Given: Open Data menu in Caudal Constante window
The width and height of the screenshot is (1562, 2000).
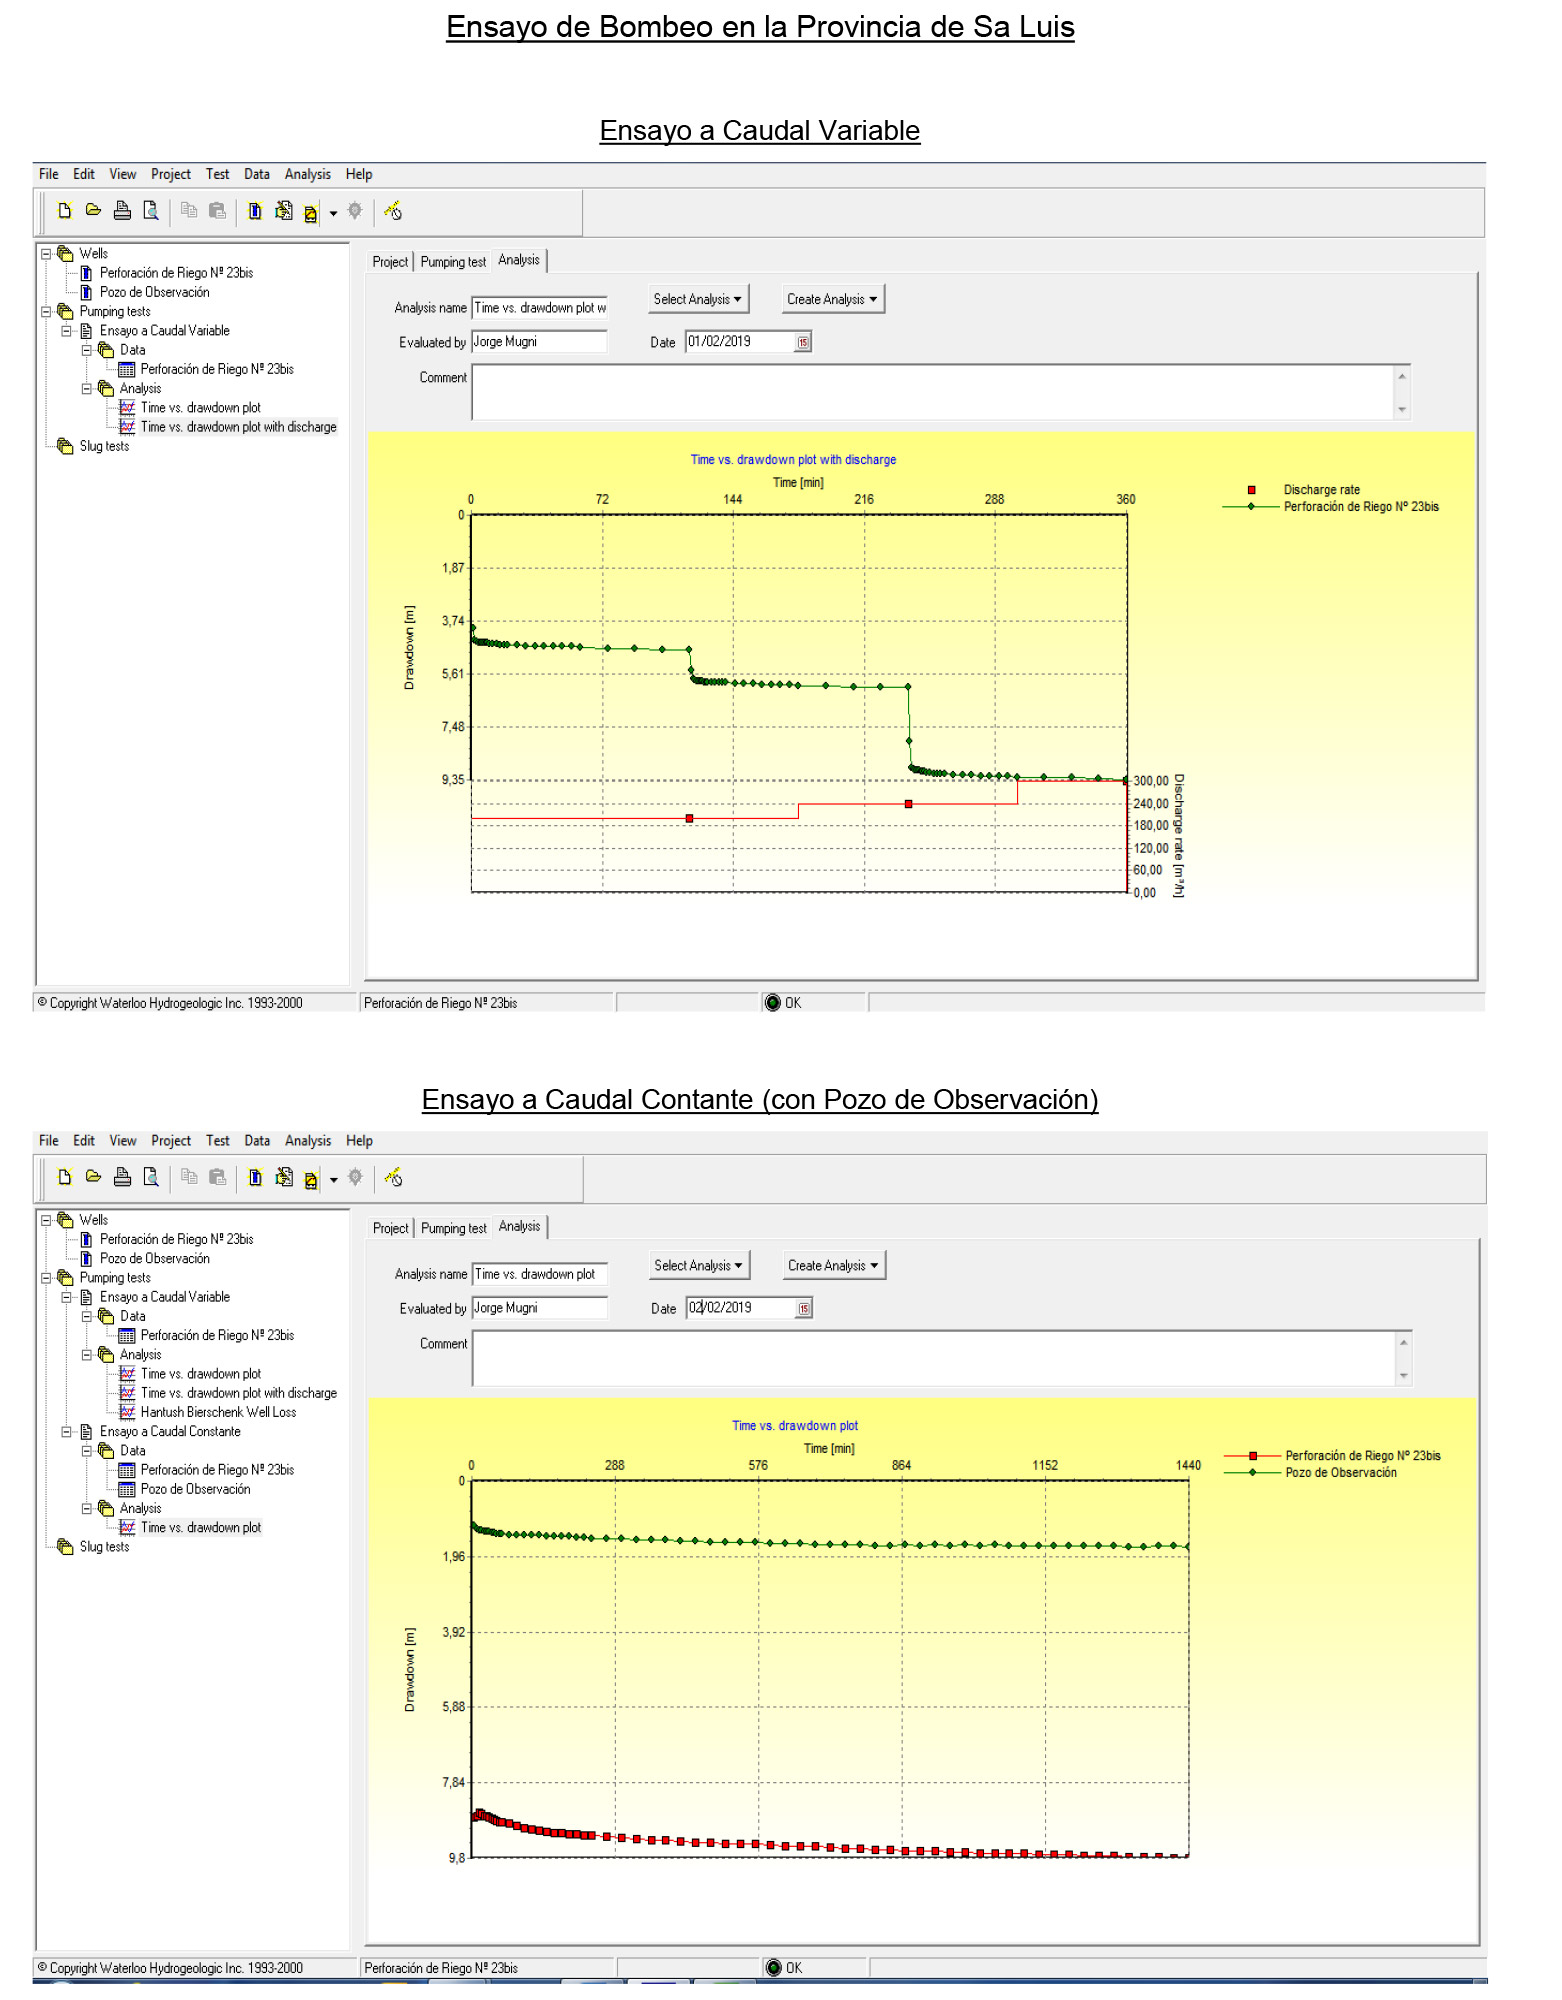Looking at the screenshot, I should pyautogui.click(x=257, y=1140).
